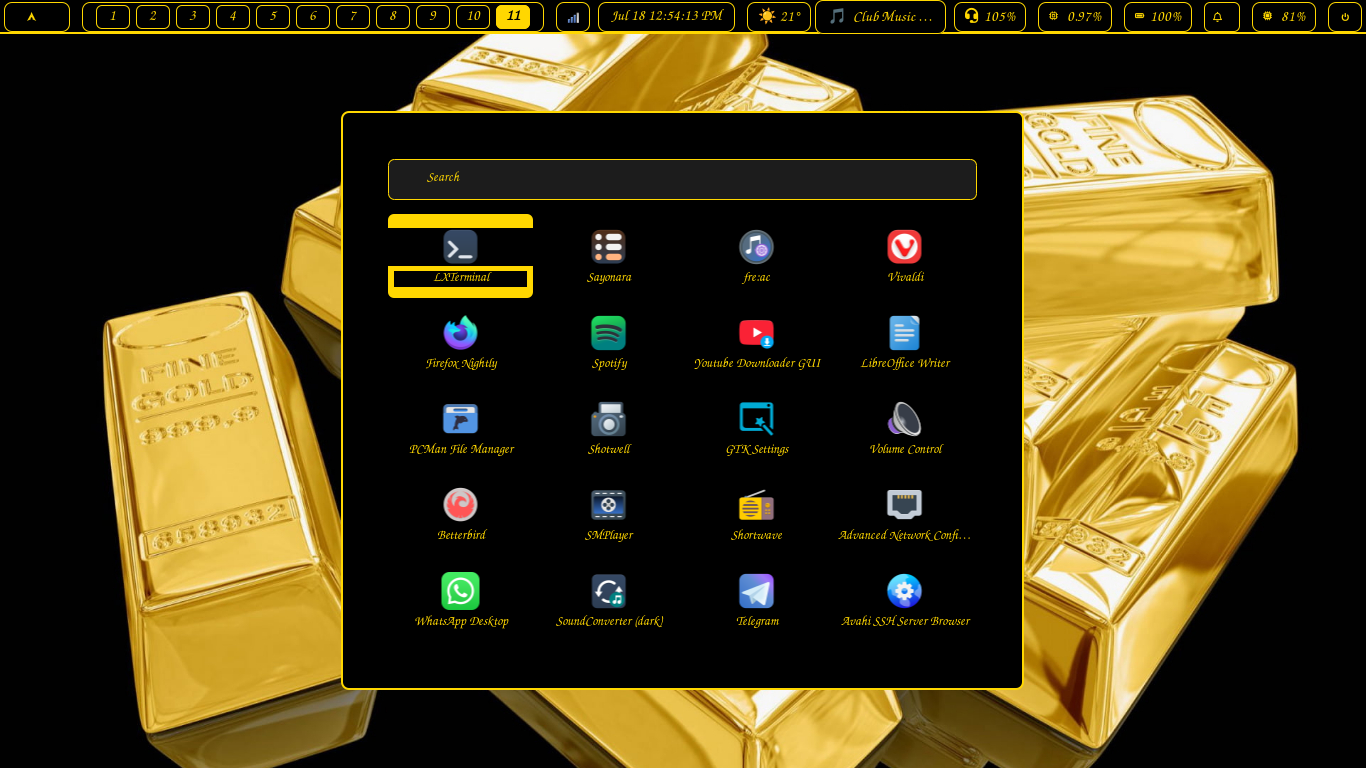Switch to workspace 7

353,17
